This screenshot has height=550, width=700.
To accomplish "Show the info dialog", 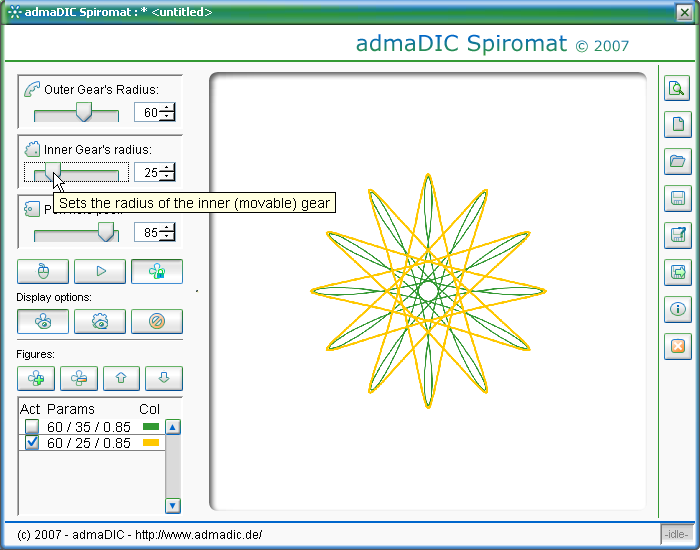I will [x=677, y=309].
